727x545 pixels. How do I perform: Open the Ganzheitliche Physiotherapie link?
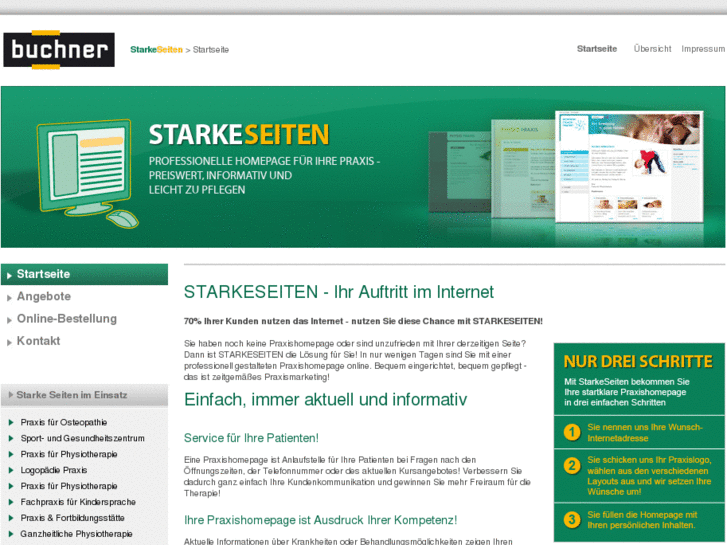pyautogui.click(x=77, y=534)
